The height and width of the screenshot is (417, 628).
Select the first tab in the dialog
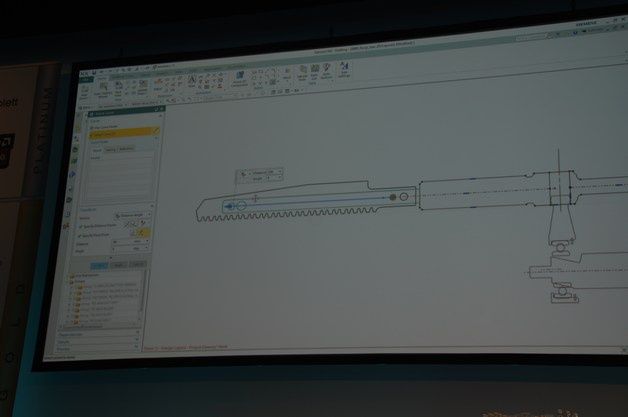97,150
